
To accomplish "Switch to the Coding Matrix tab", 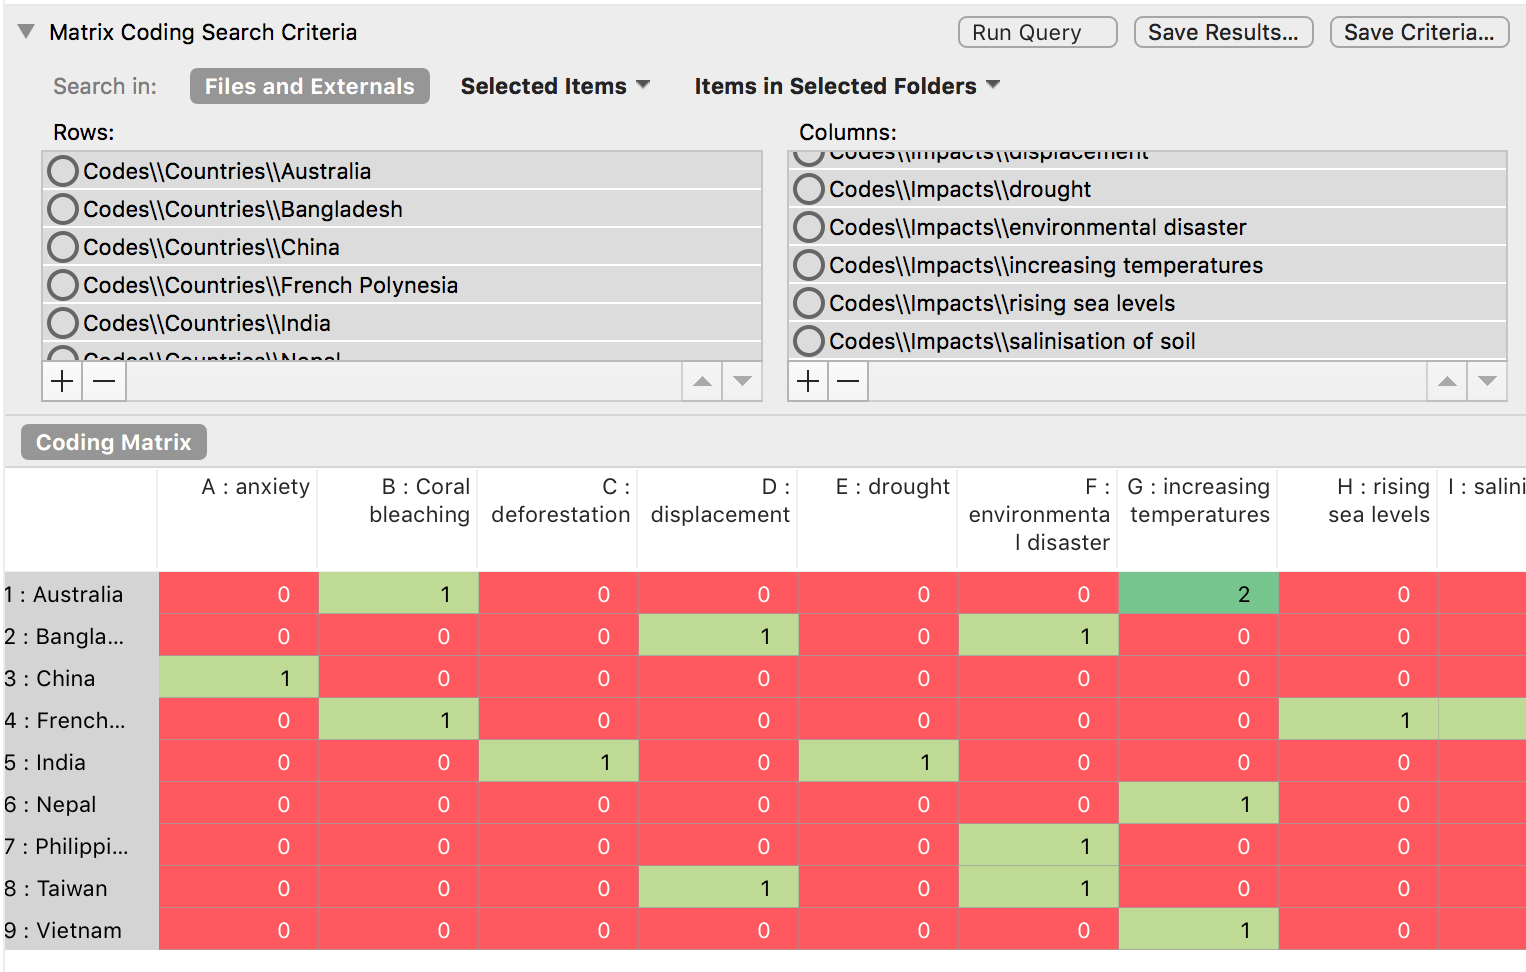I will pos(113,442).
